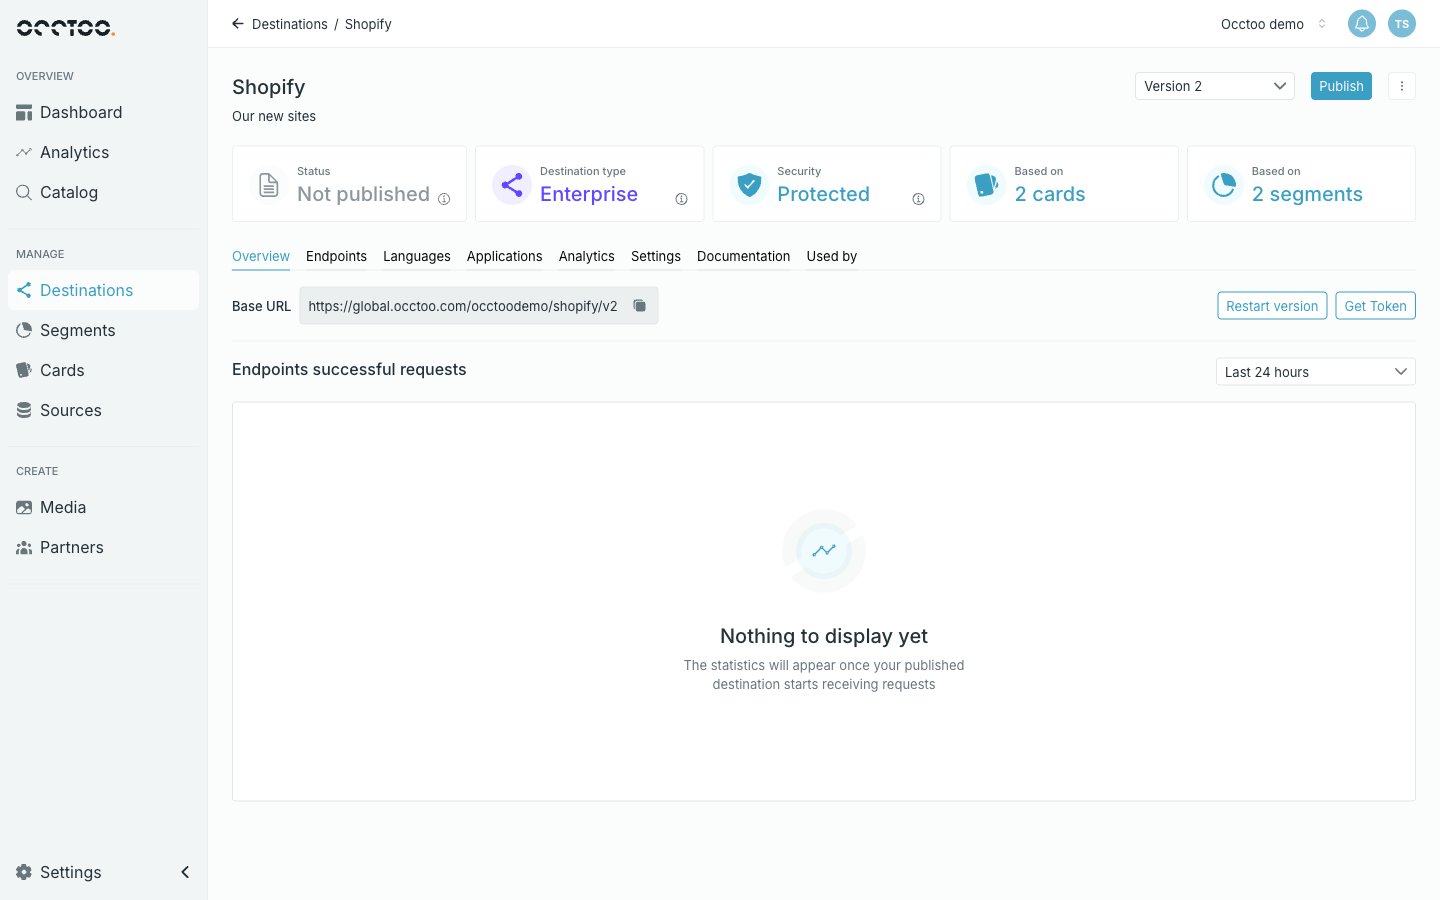1440x900 pixels.
Task: Open Sources in the sidebar
Action: [103, 410]
